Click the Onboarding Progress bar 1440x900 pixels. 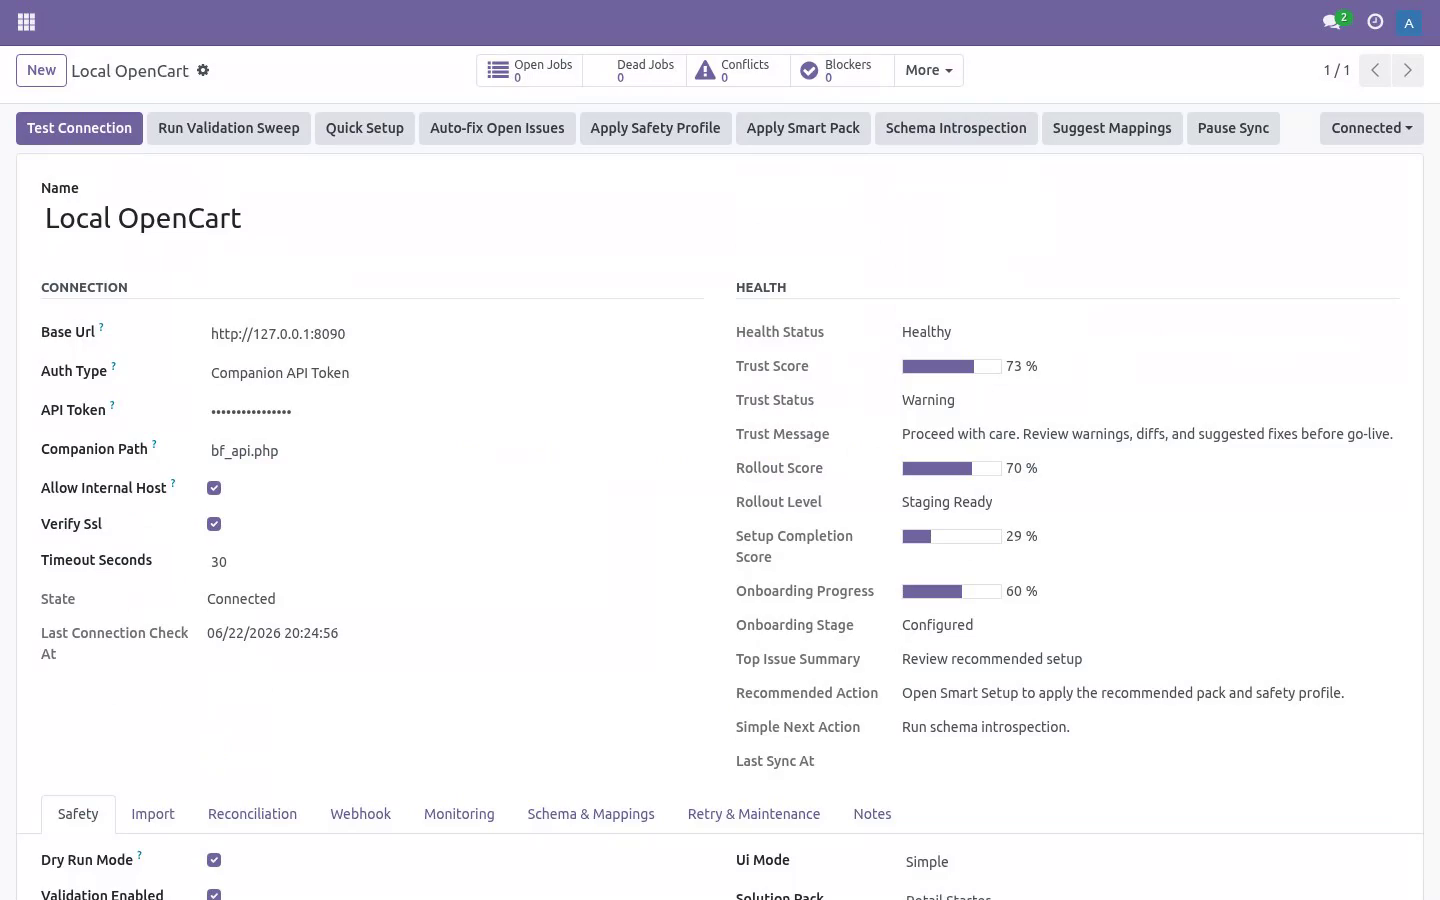951,592
